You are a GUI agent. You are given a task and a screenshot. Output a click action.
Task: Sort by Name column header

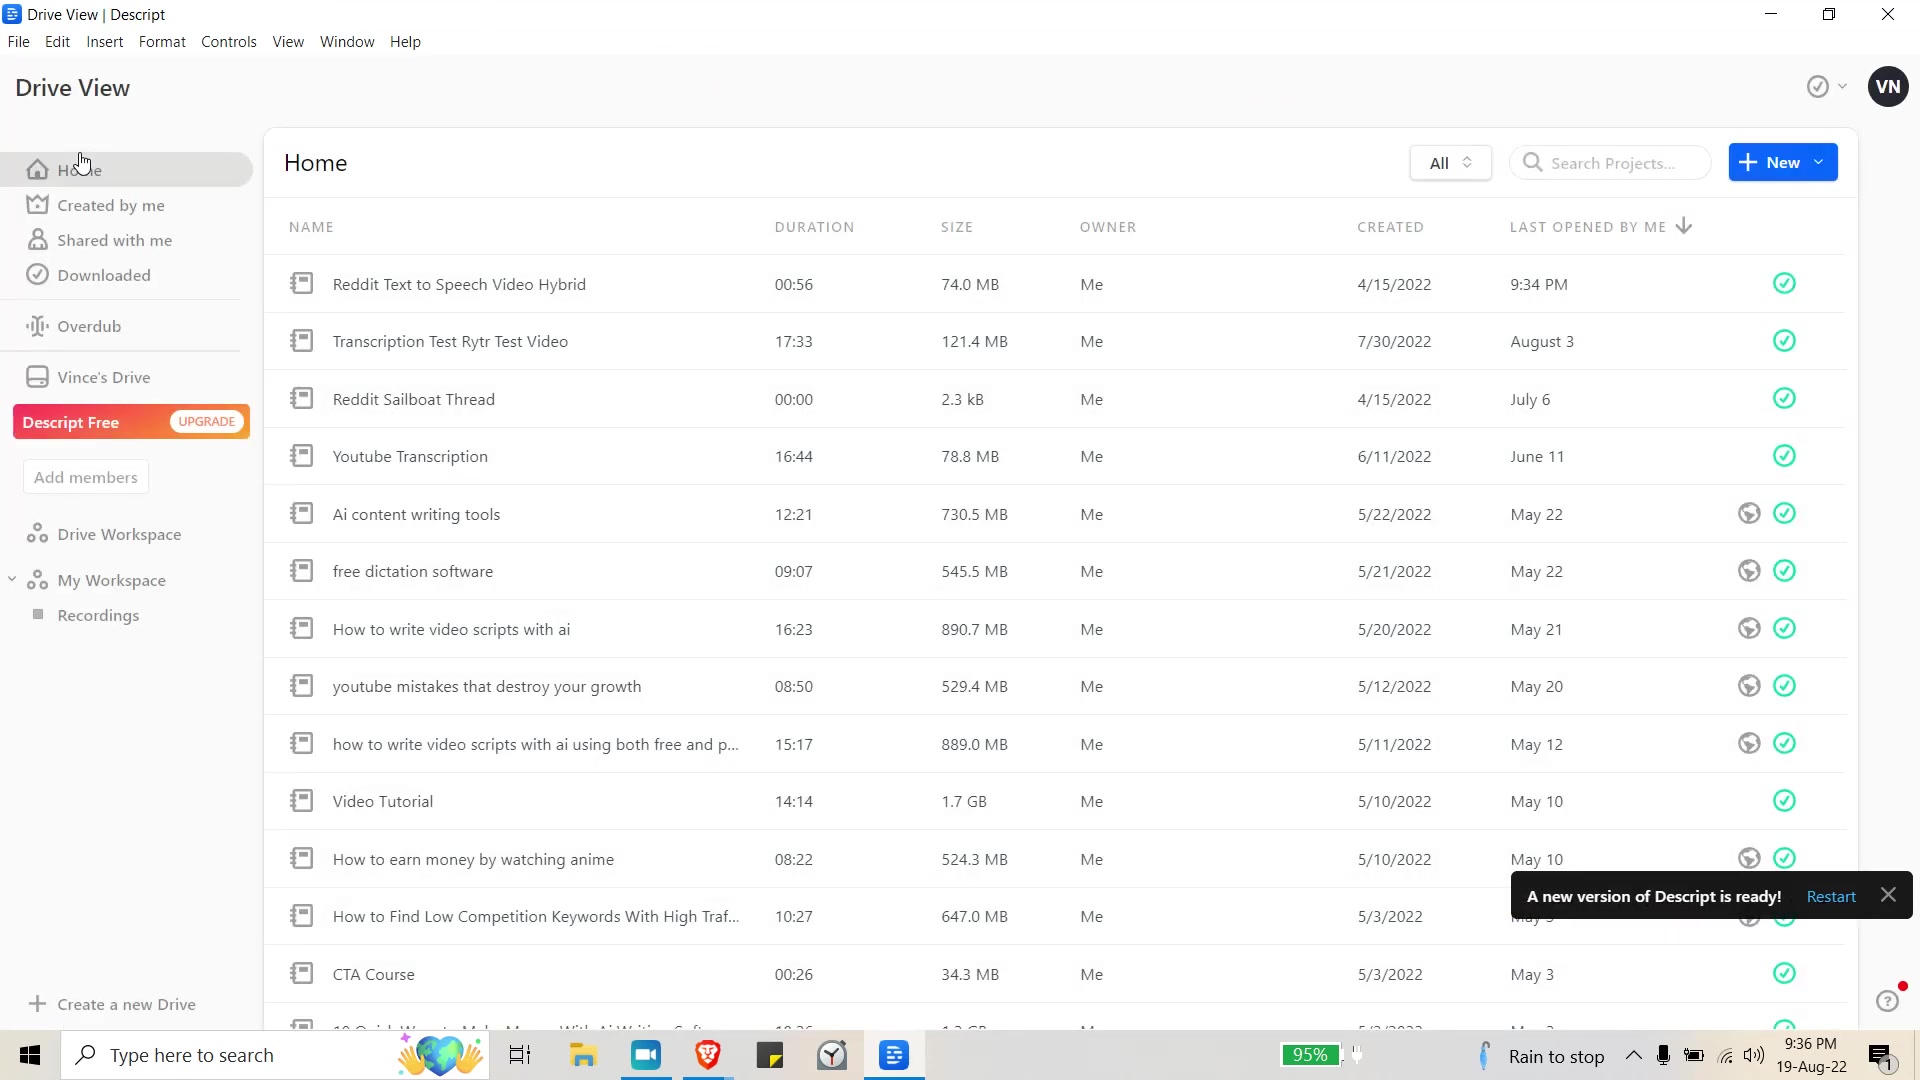point(311,227)
